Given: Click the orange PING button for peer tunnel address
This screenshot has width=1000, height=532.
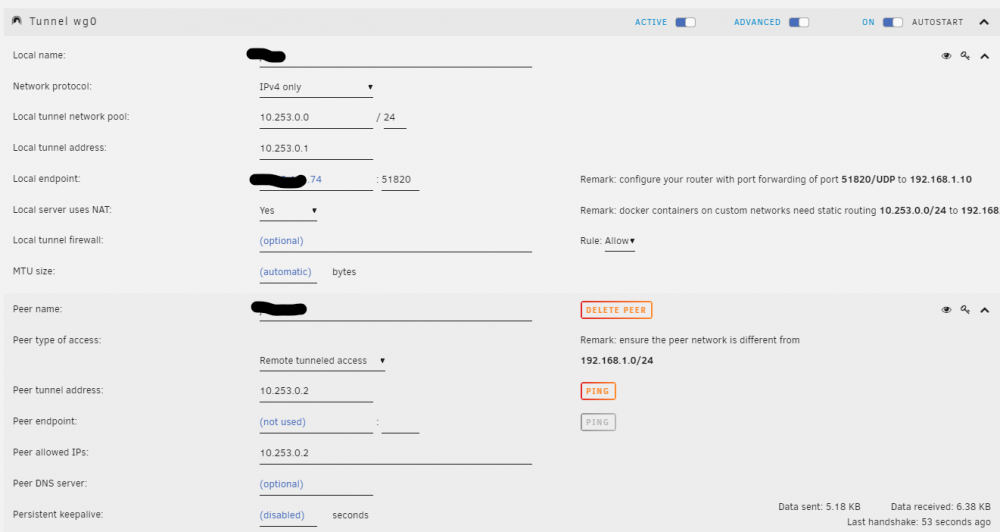Looking at the screenshot, I should (x=598, y=391).
